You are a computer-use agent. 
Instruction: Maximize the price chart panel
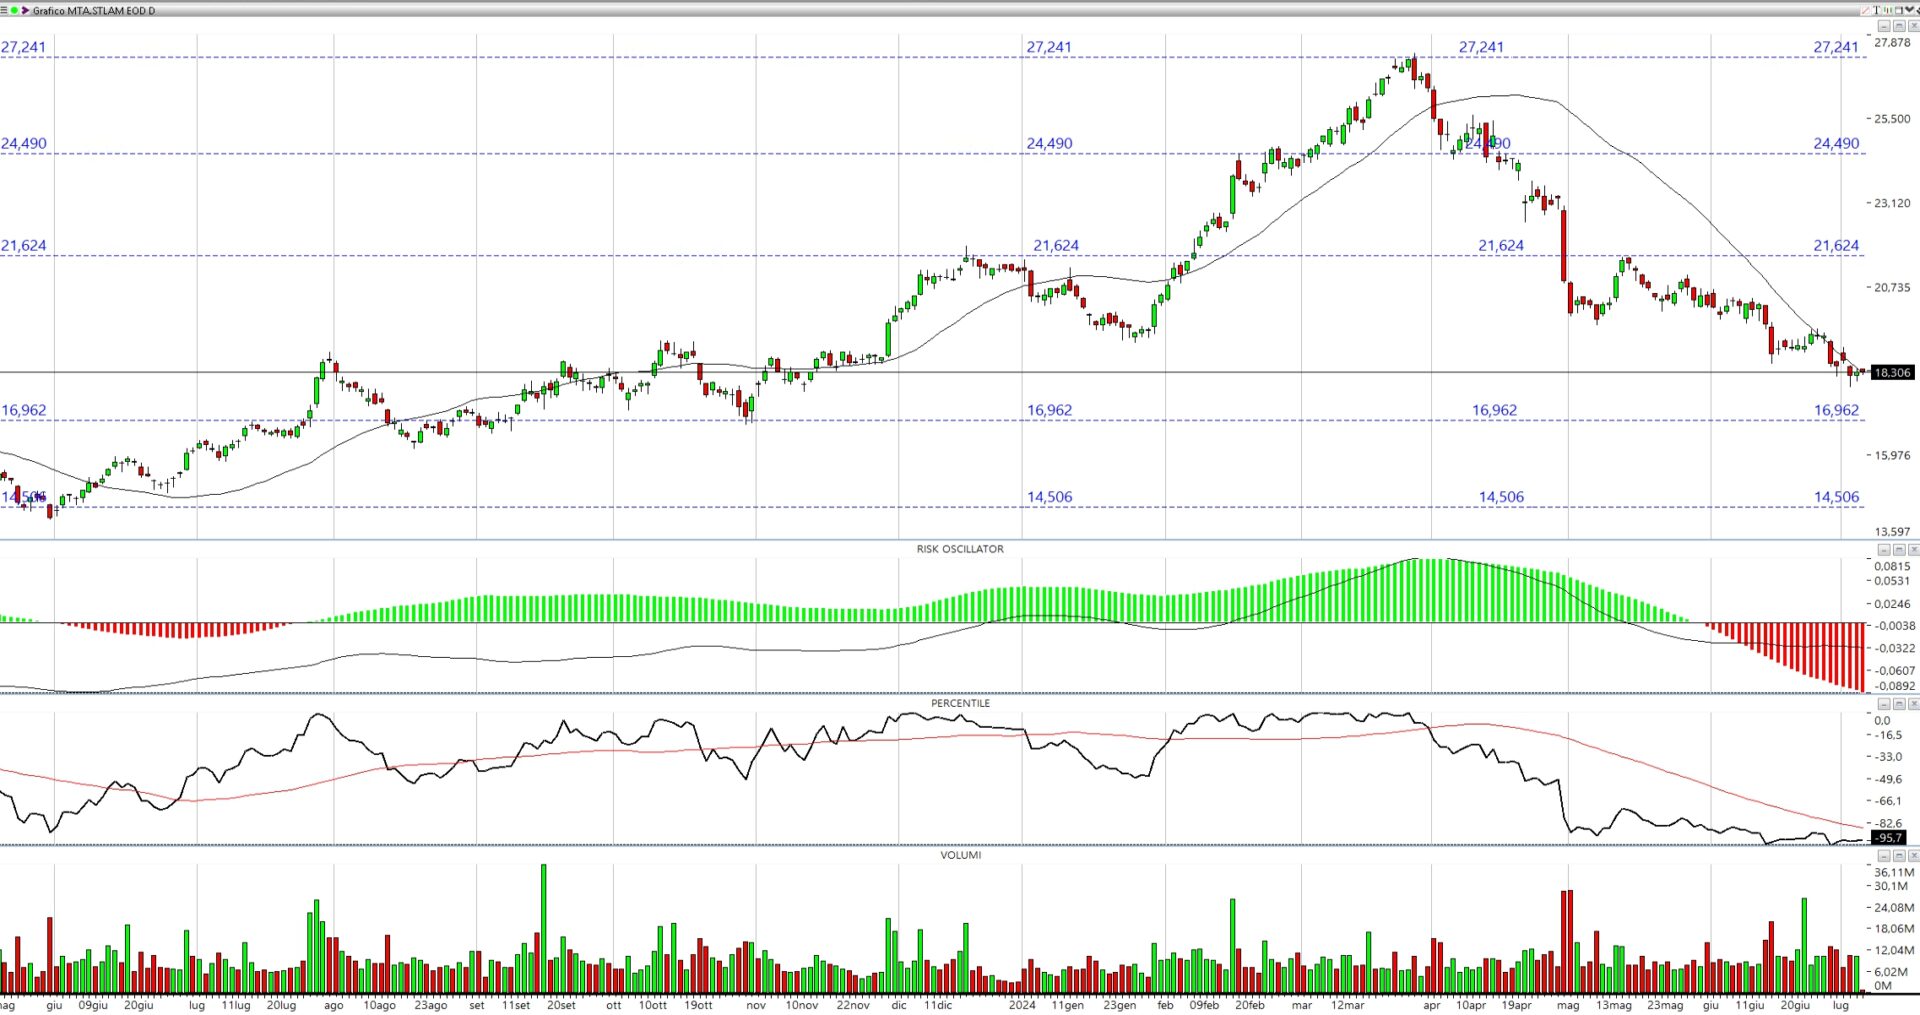tap(1899, 26)
